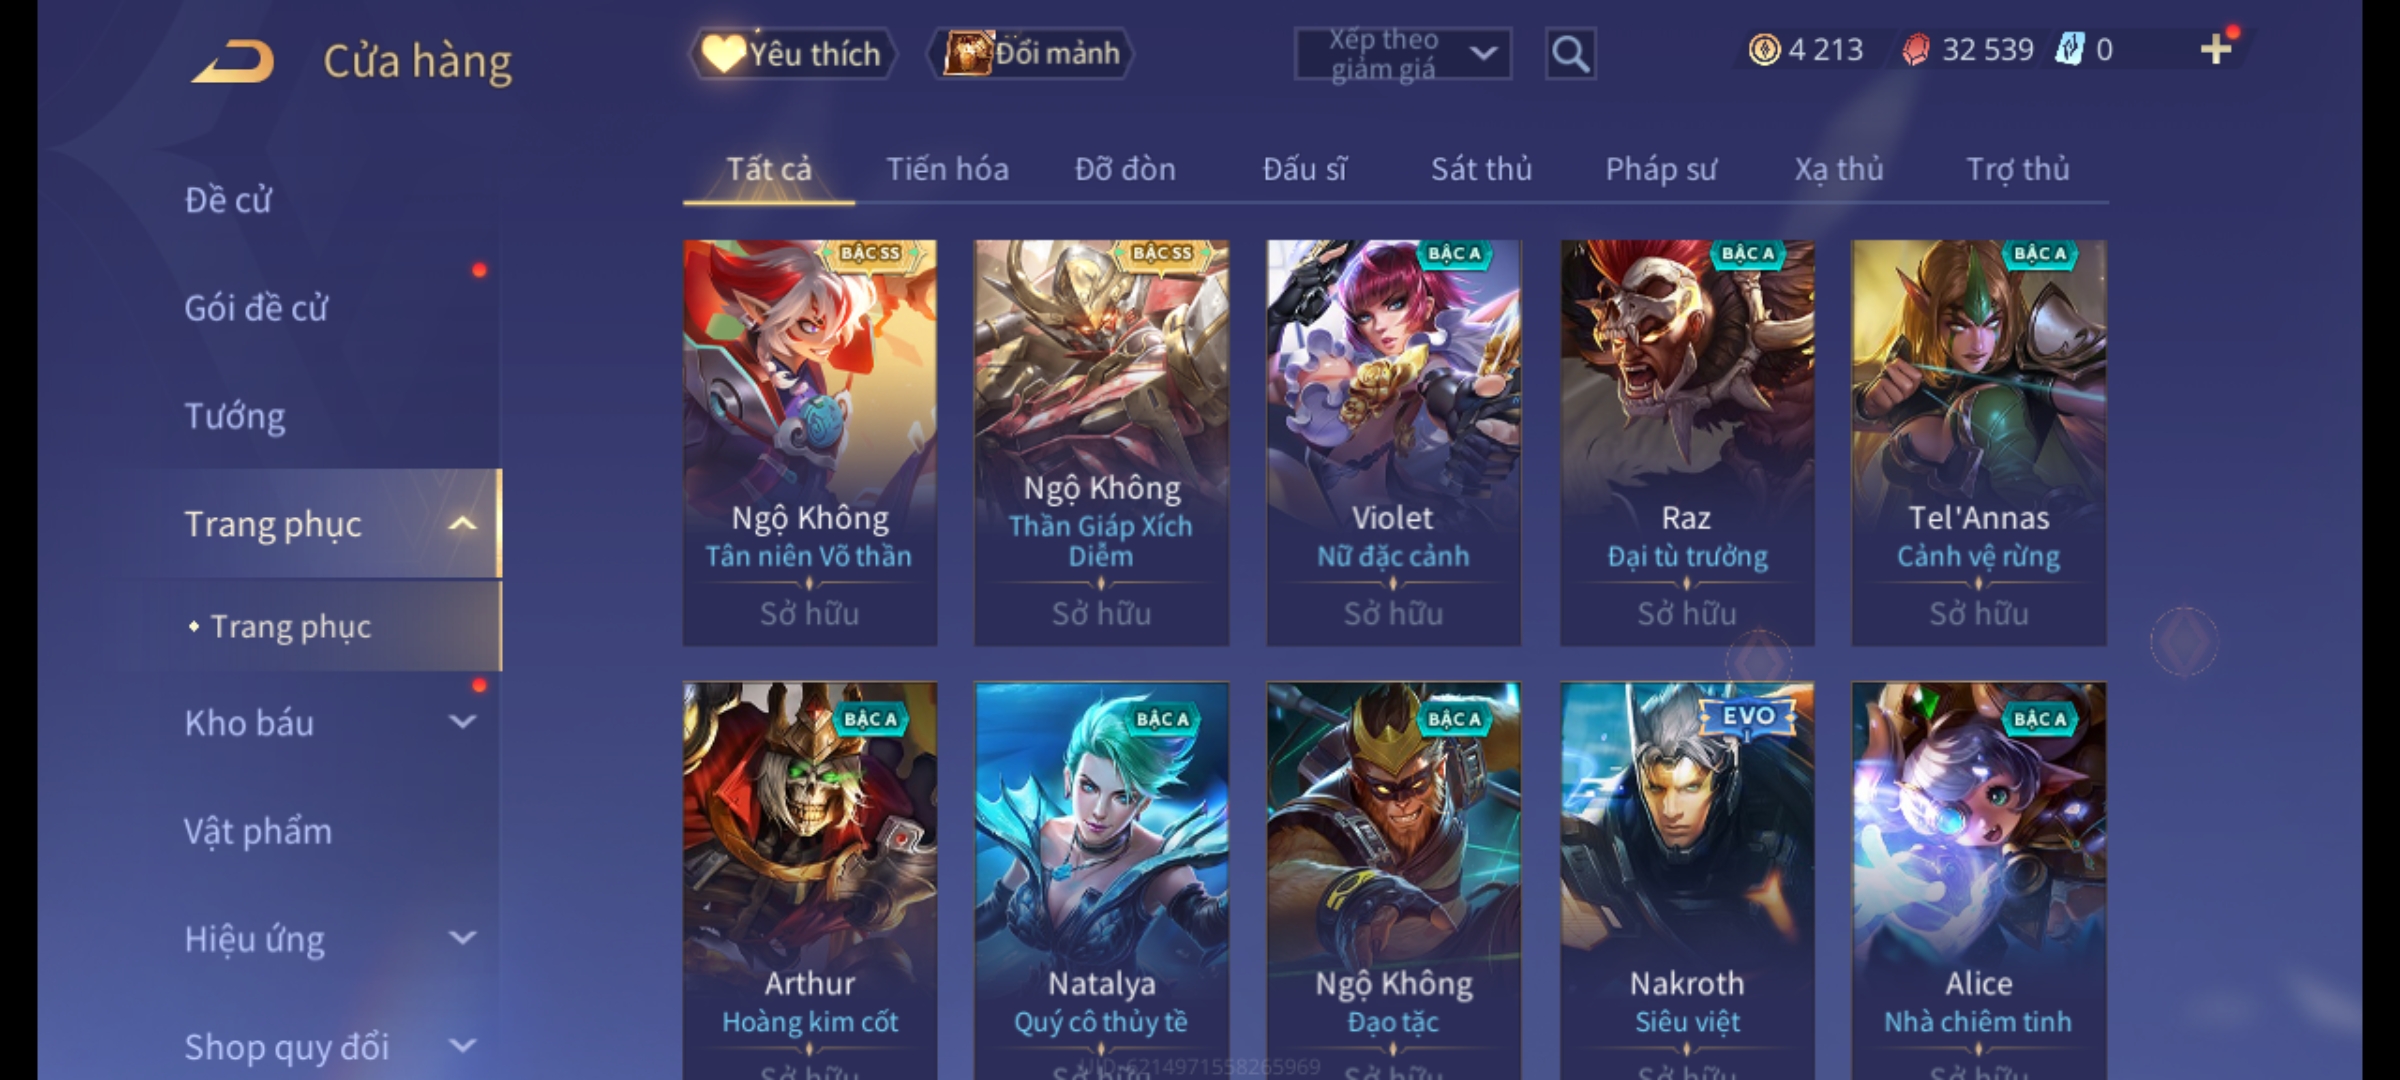Expand the Kho báu sidebar section
Viewport: 2400px width, 1080px height.
[462, 722]
